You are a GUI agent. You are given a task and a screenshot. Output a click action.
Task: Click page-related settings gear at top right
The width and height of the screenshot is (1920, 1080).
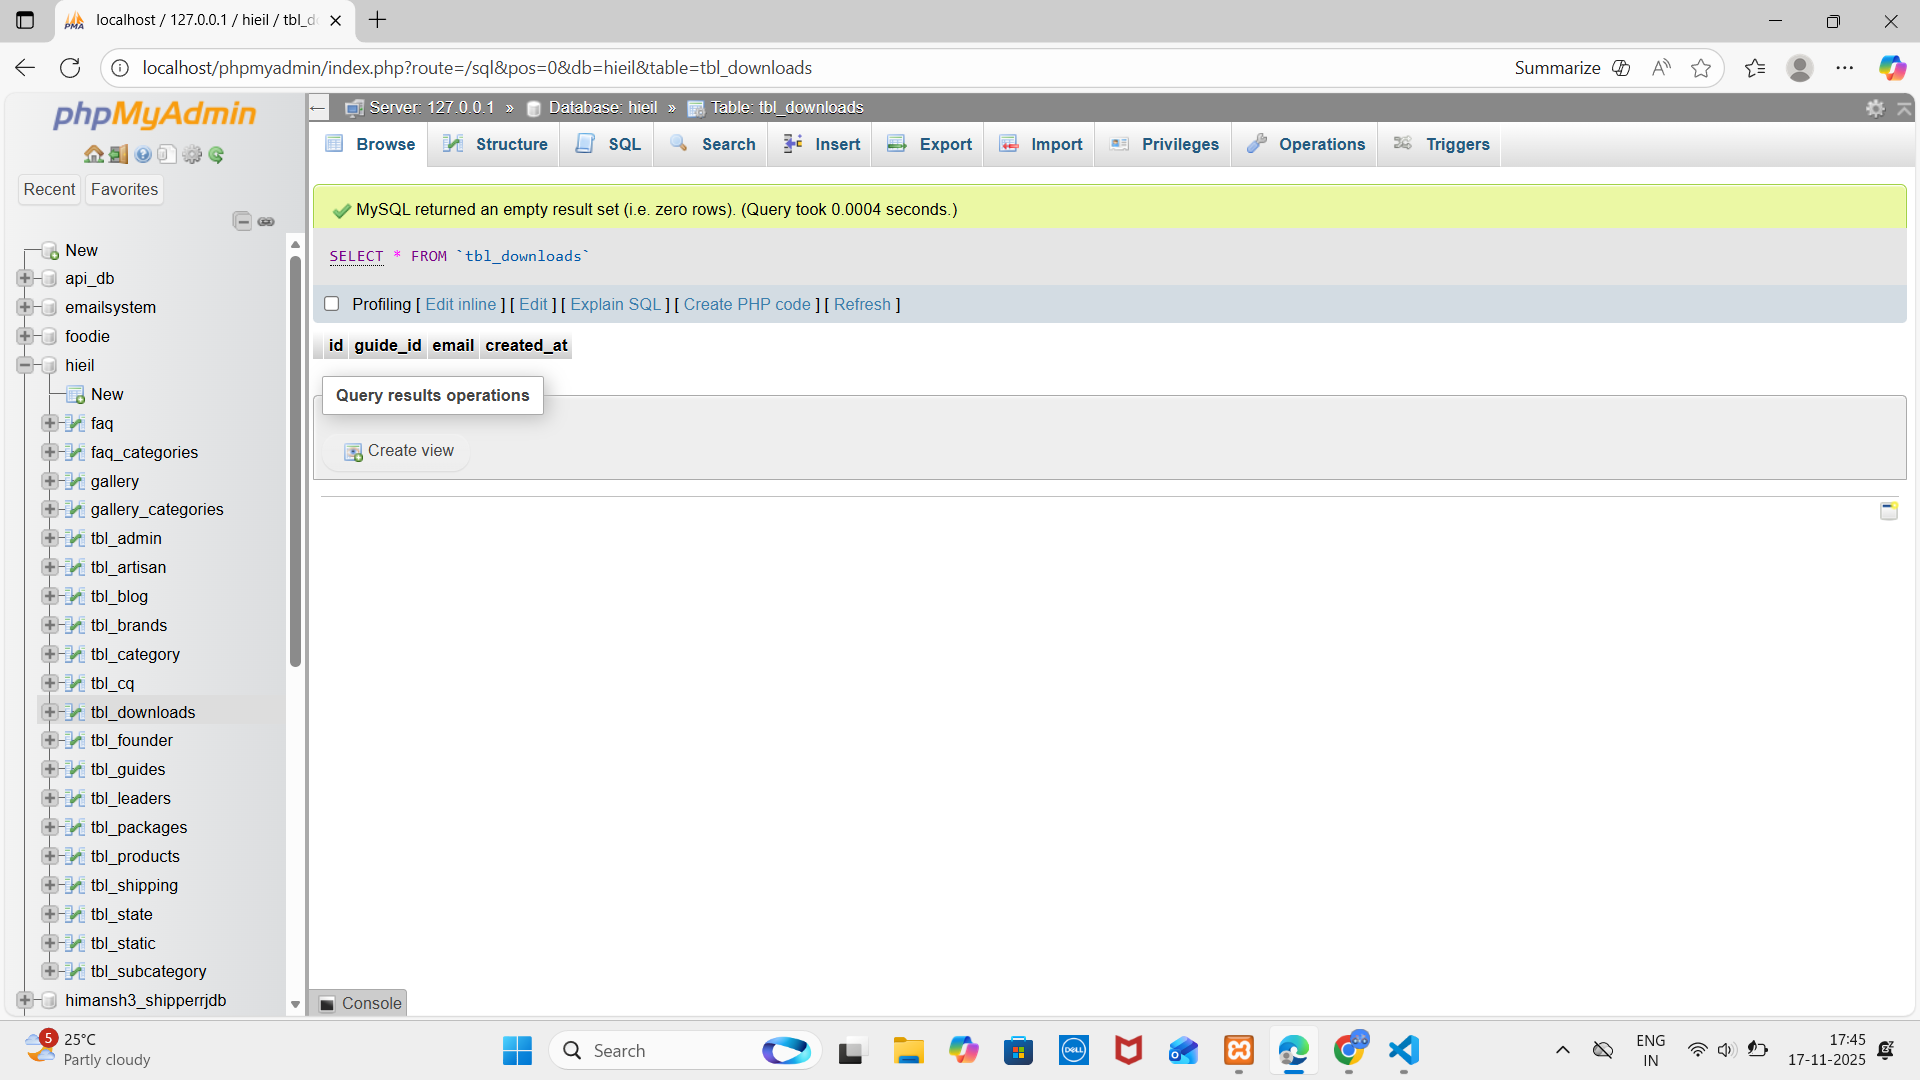tap(1875, 108)
